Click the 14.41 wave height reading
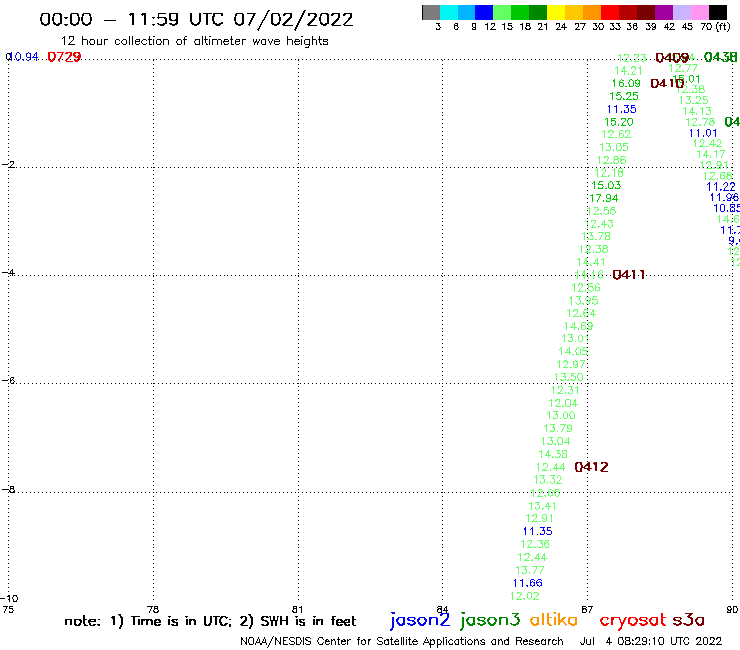Image resolution: width=740 pixels, height=650 pixels. click(590, 262)
